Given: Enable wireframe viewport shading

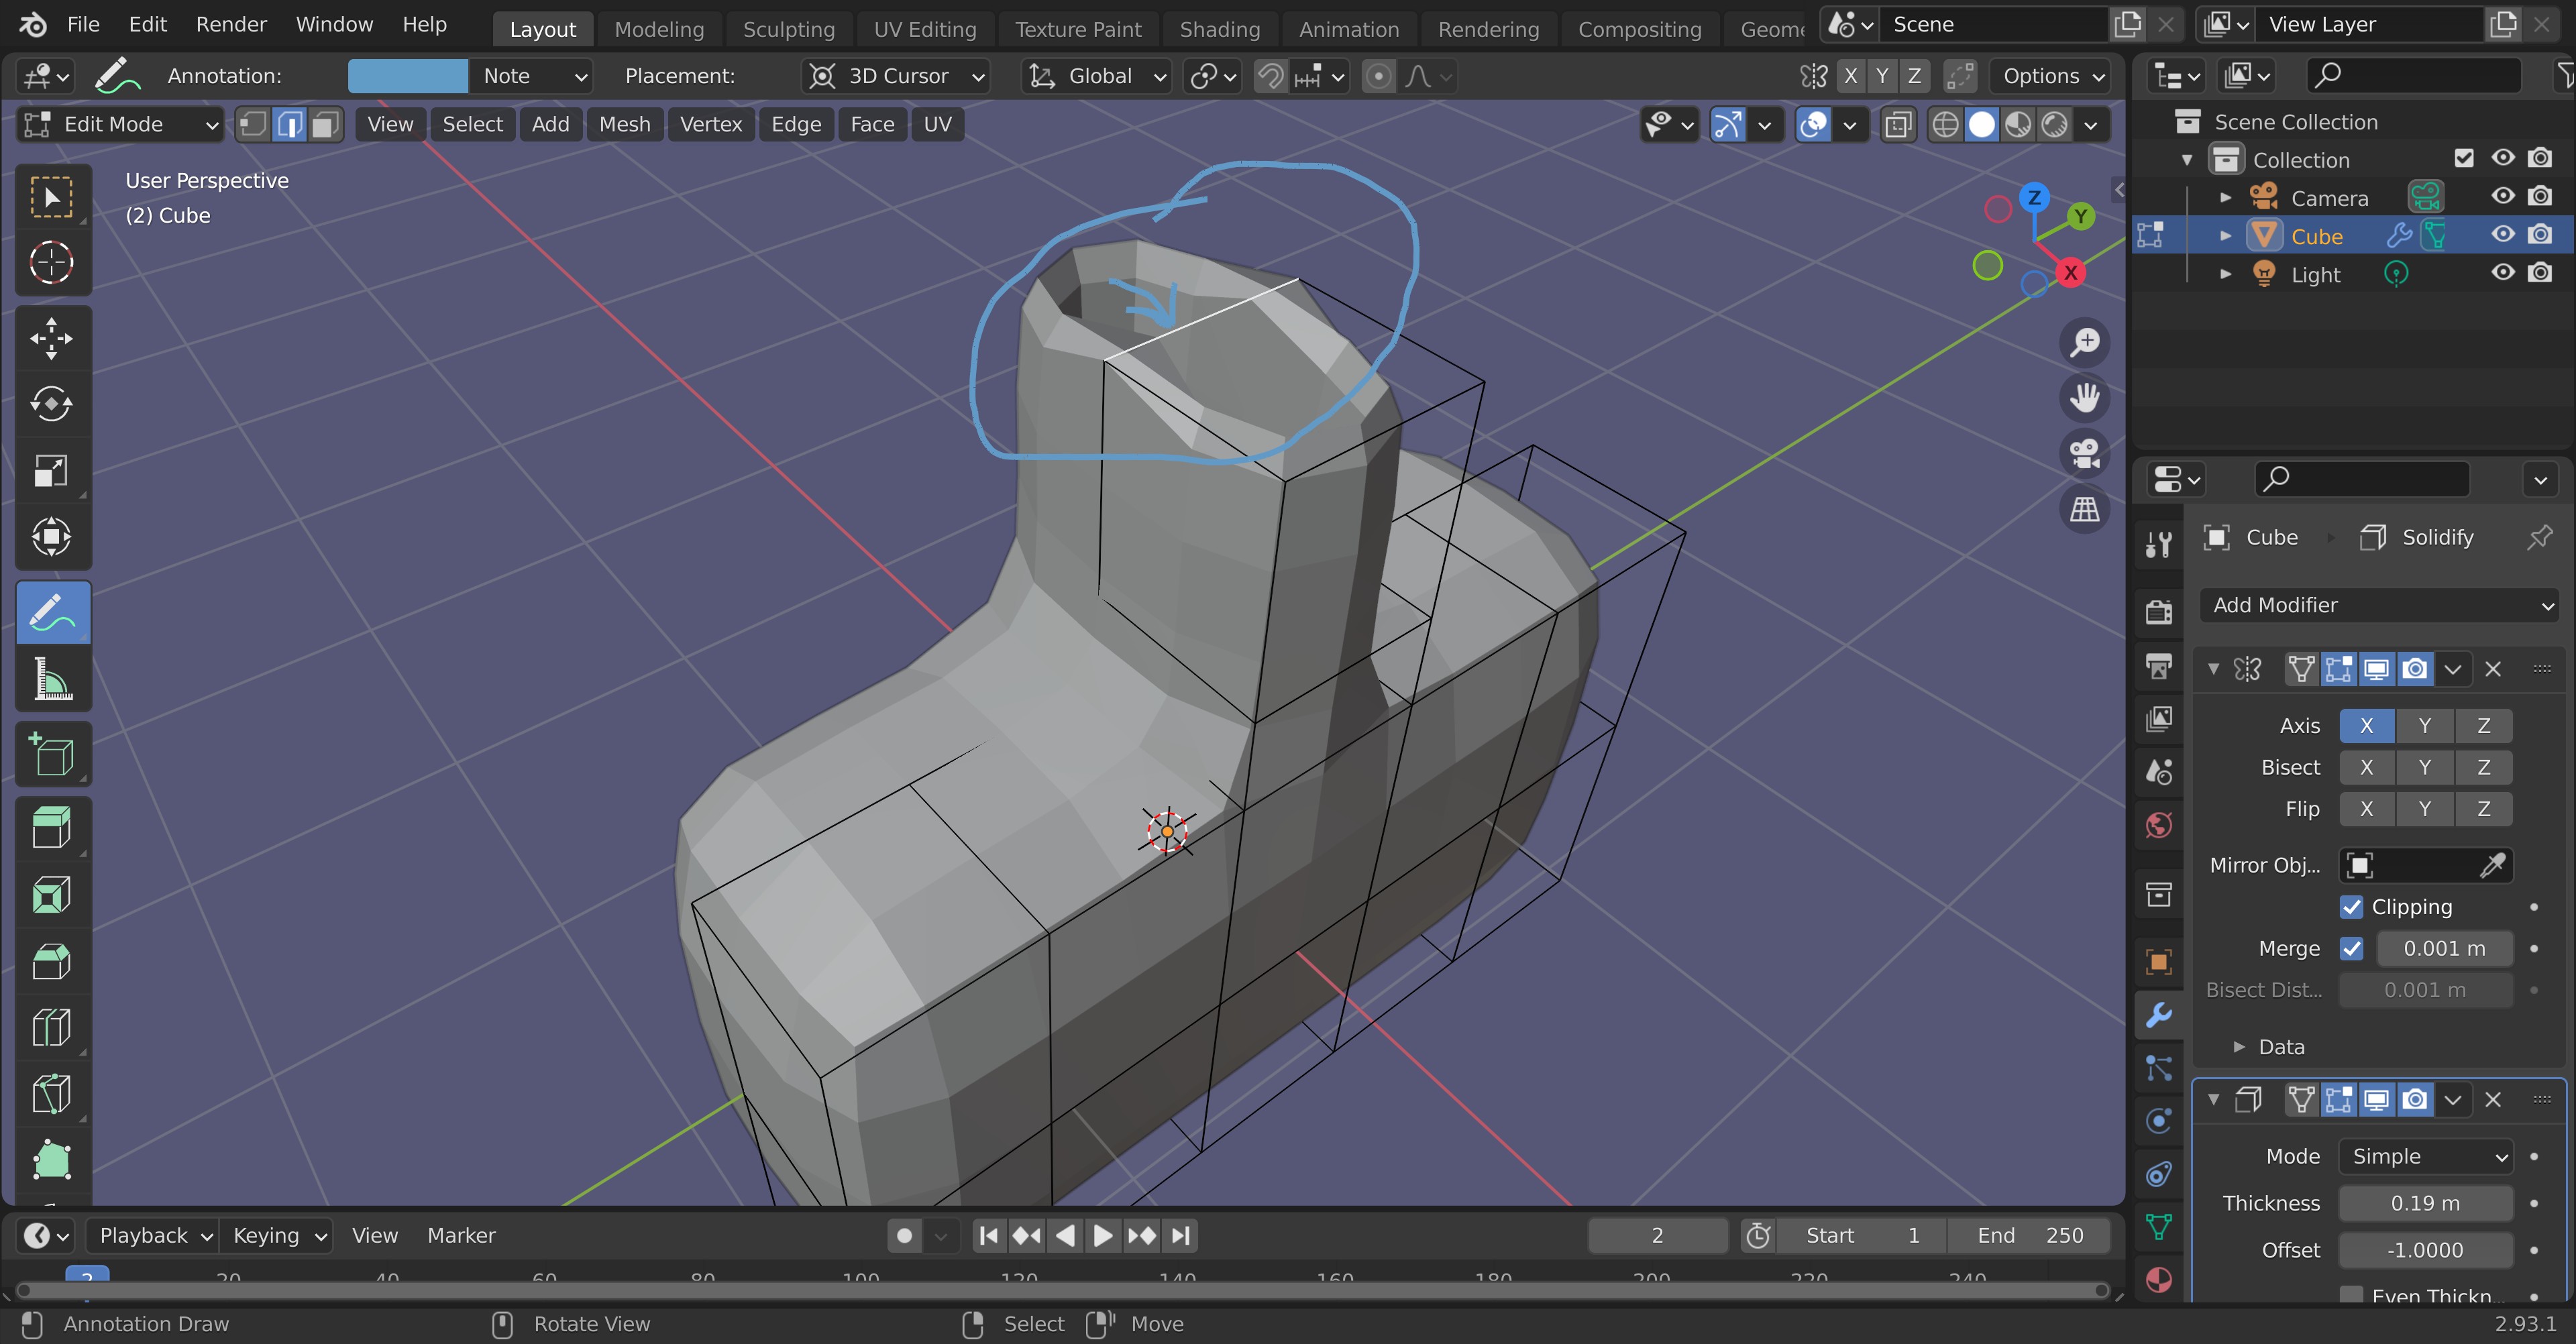Looking at the screenshot, I should (1945, 124).
